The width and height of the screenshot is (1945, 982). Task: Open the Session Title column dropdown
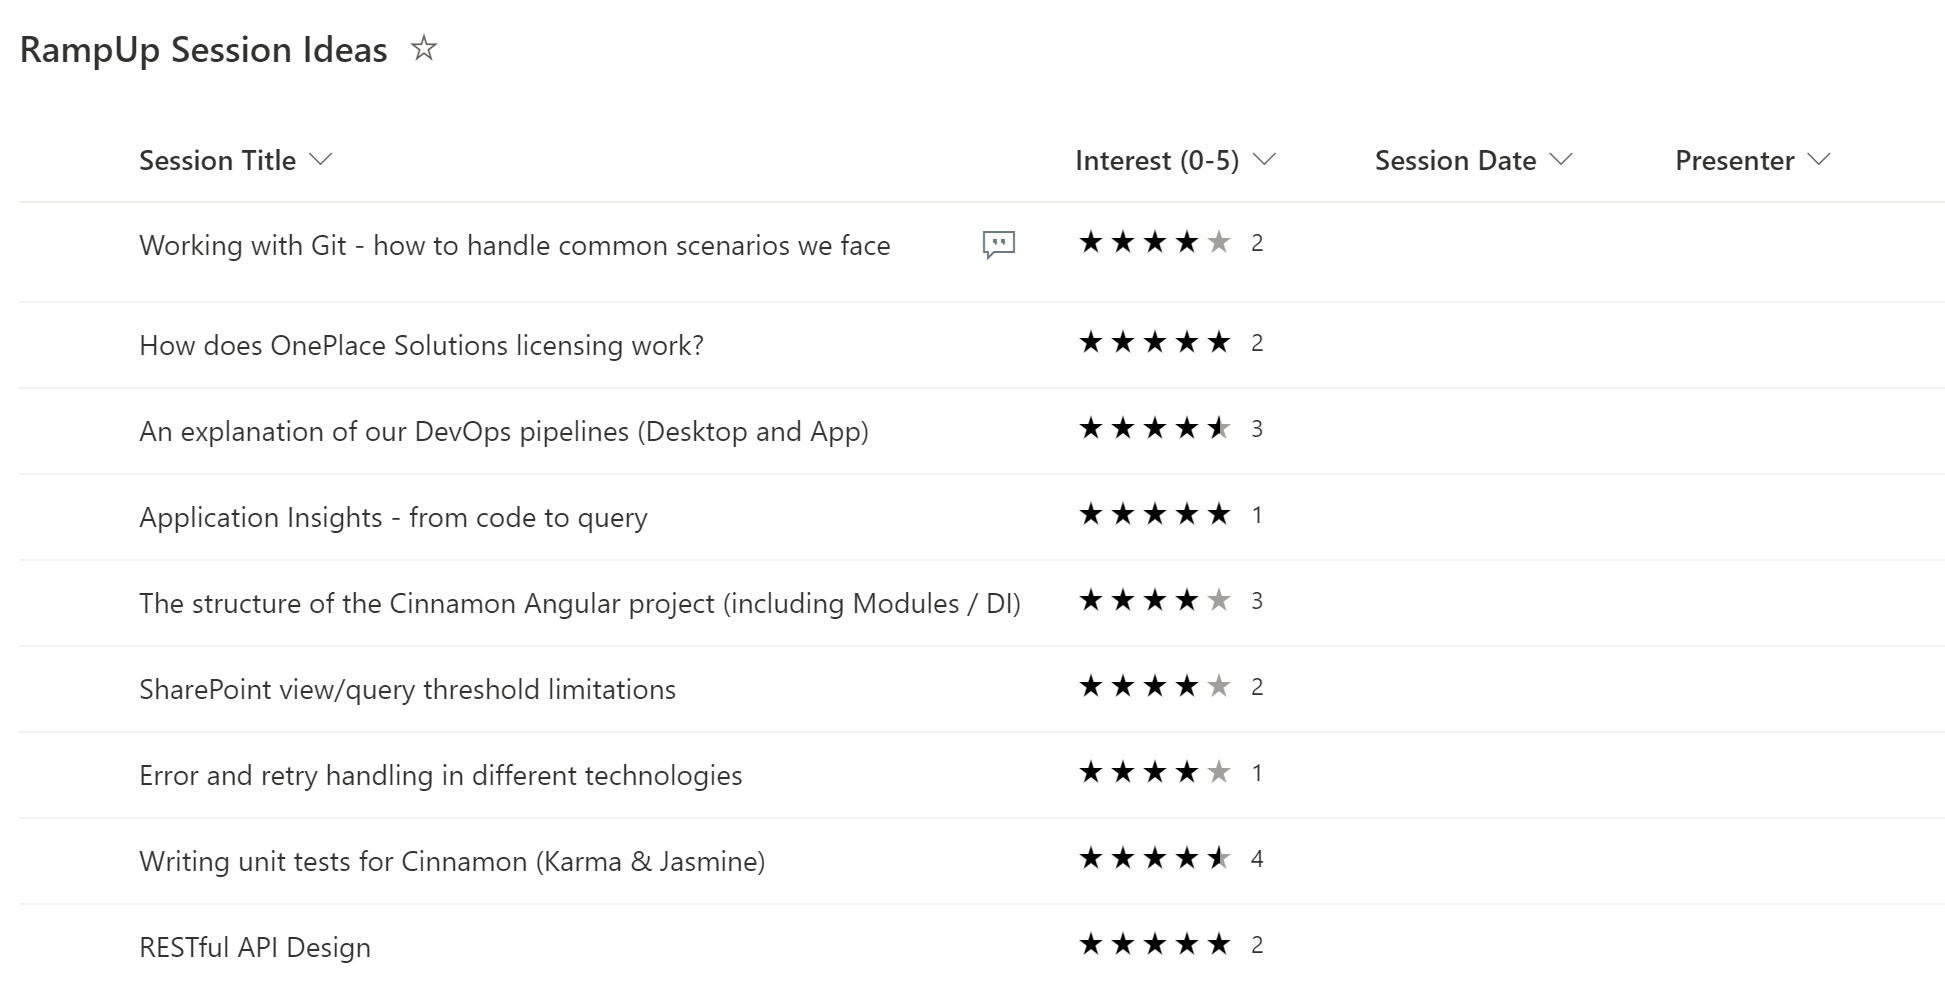pos(320,159)
